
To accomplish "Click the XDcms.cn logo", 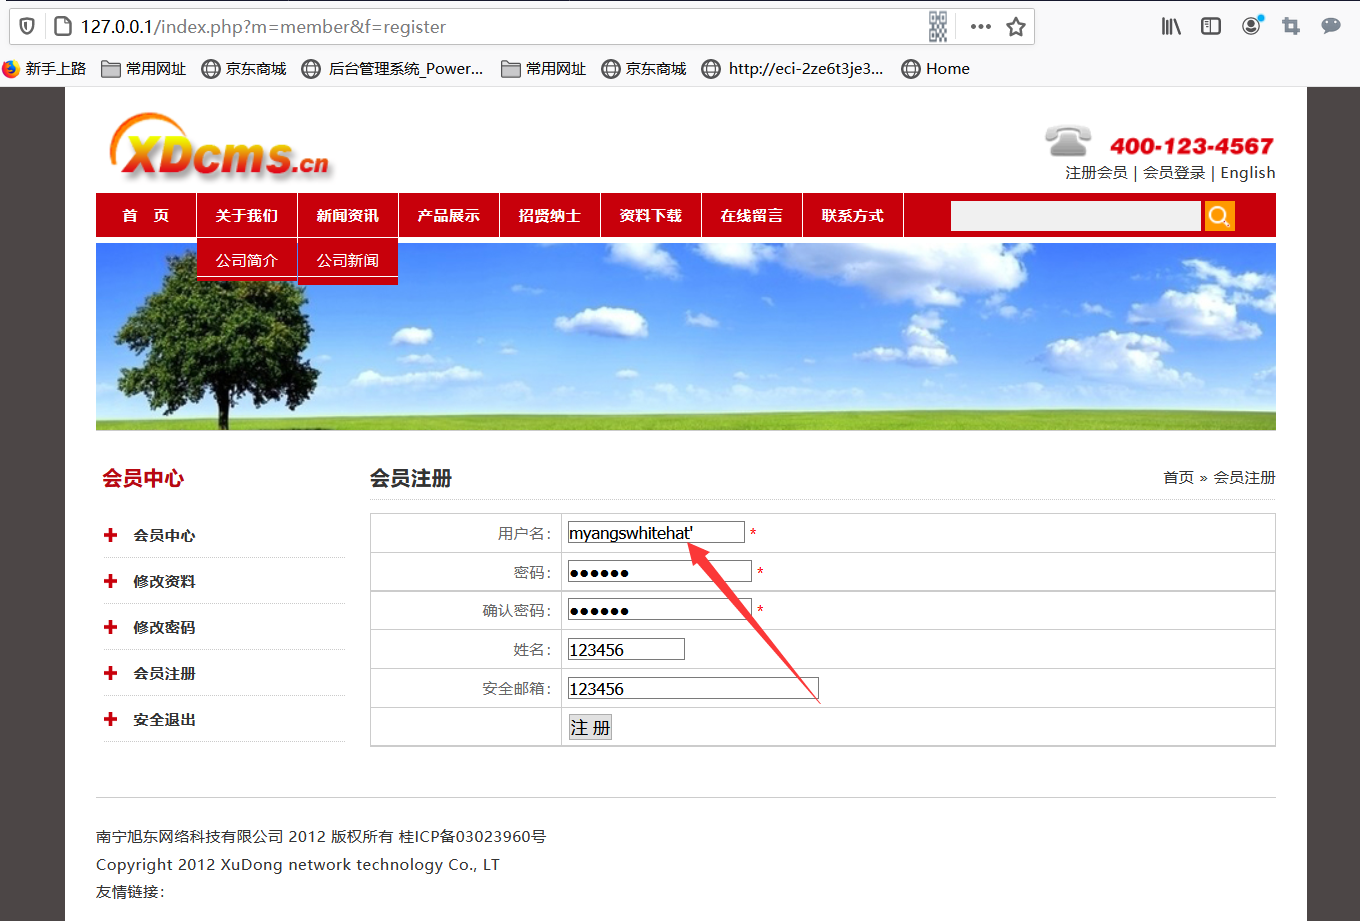I will click(x=220, y=147).
